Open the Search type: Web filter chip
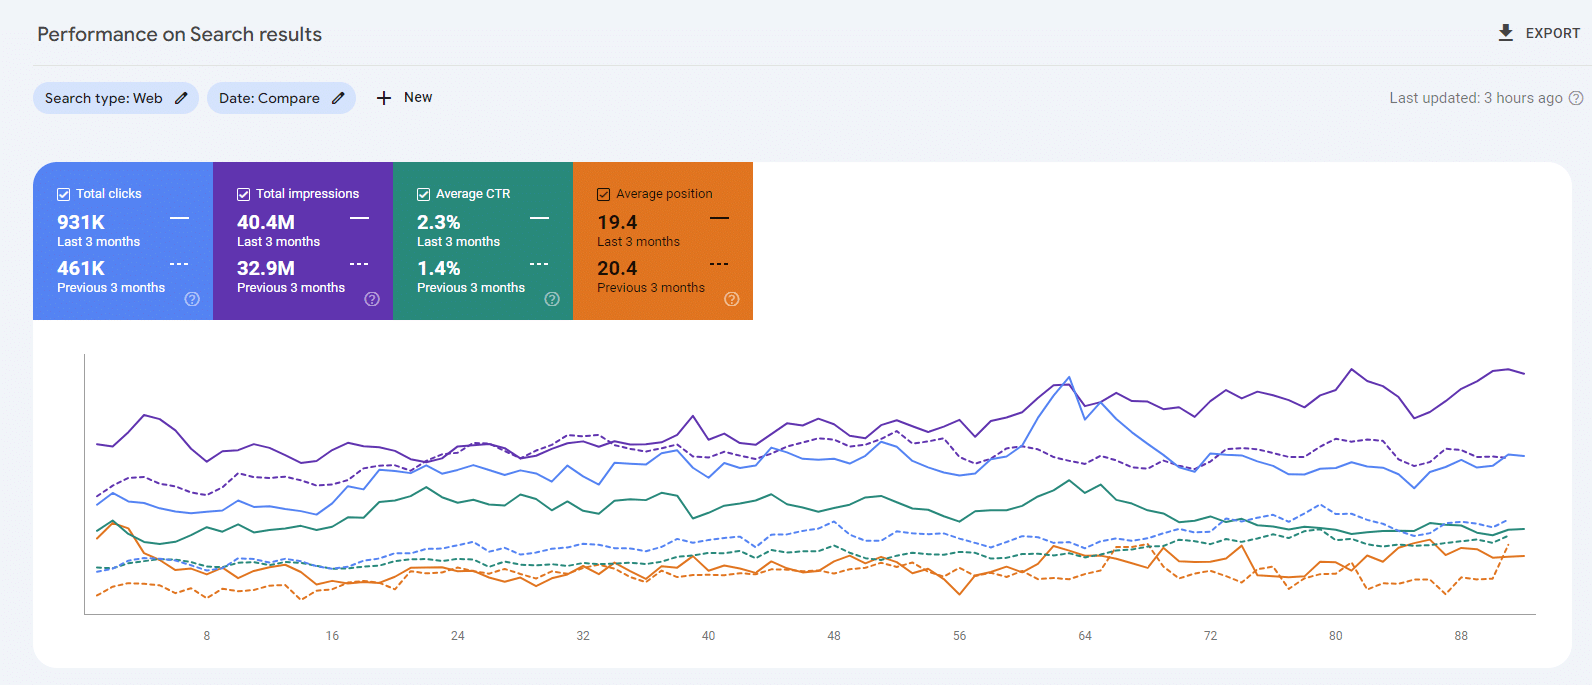The height and width of the screenshot is (685, 1592). pos(116,98)
